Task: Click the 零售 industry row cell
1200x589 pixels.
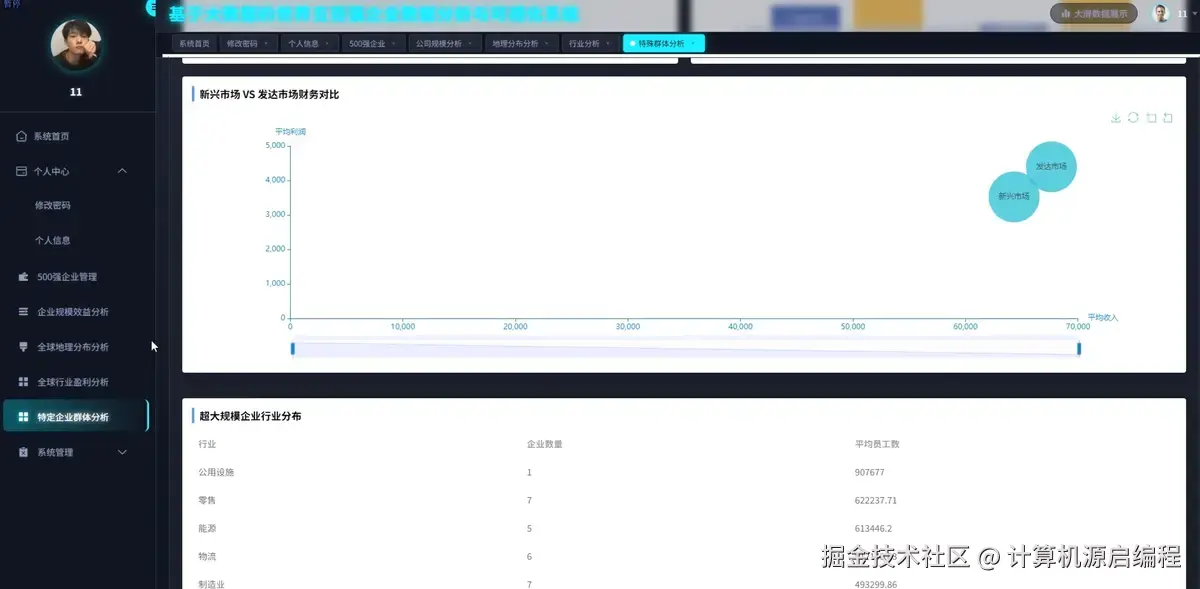Action: [x=208, y=500]
